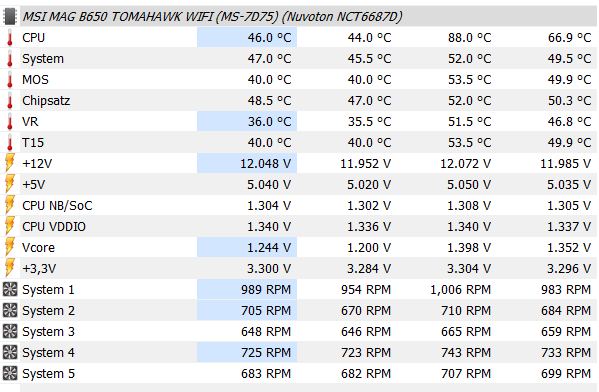The image size is (599, 392).
Task: Click the System 3 current value 648 RPM
Action: (266, 332)
